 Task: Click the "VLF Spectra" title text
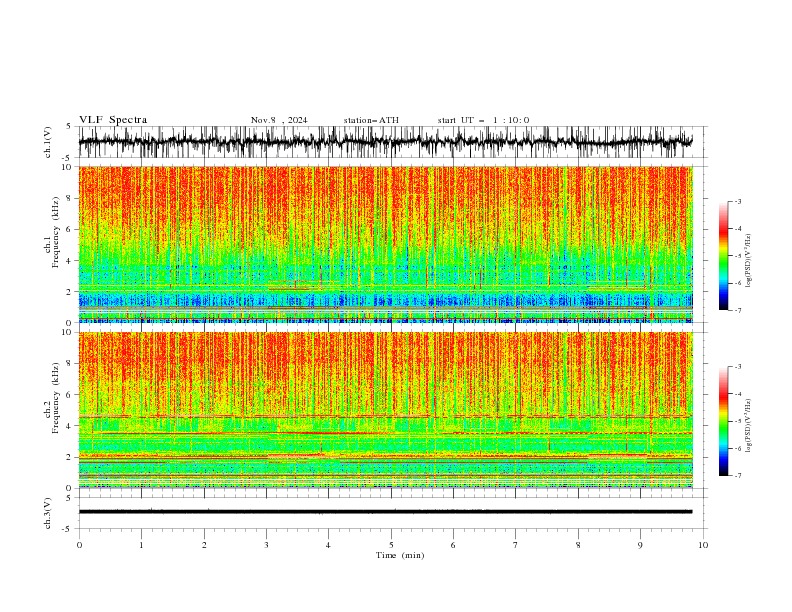(x=113, y=120)
